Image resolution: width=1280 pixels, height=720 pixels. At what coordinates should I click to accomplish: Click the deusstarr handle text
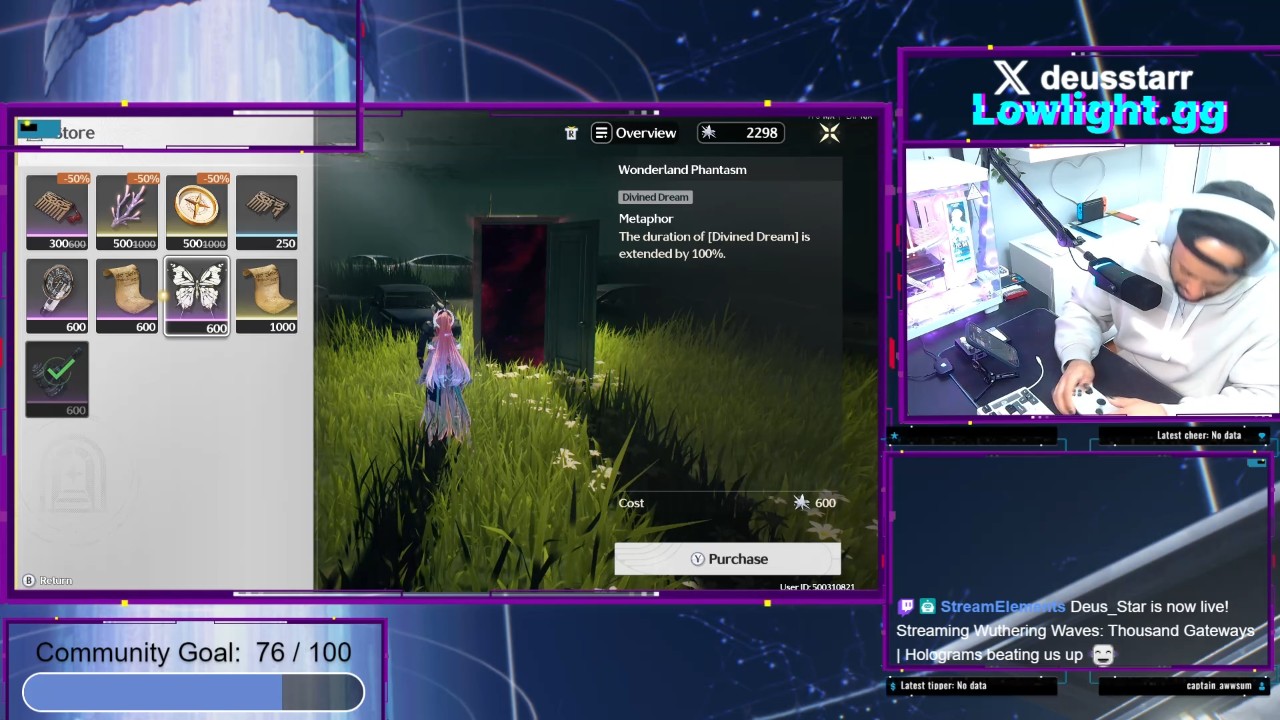point(1116,77)
